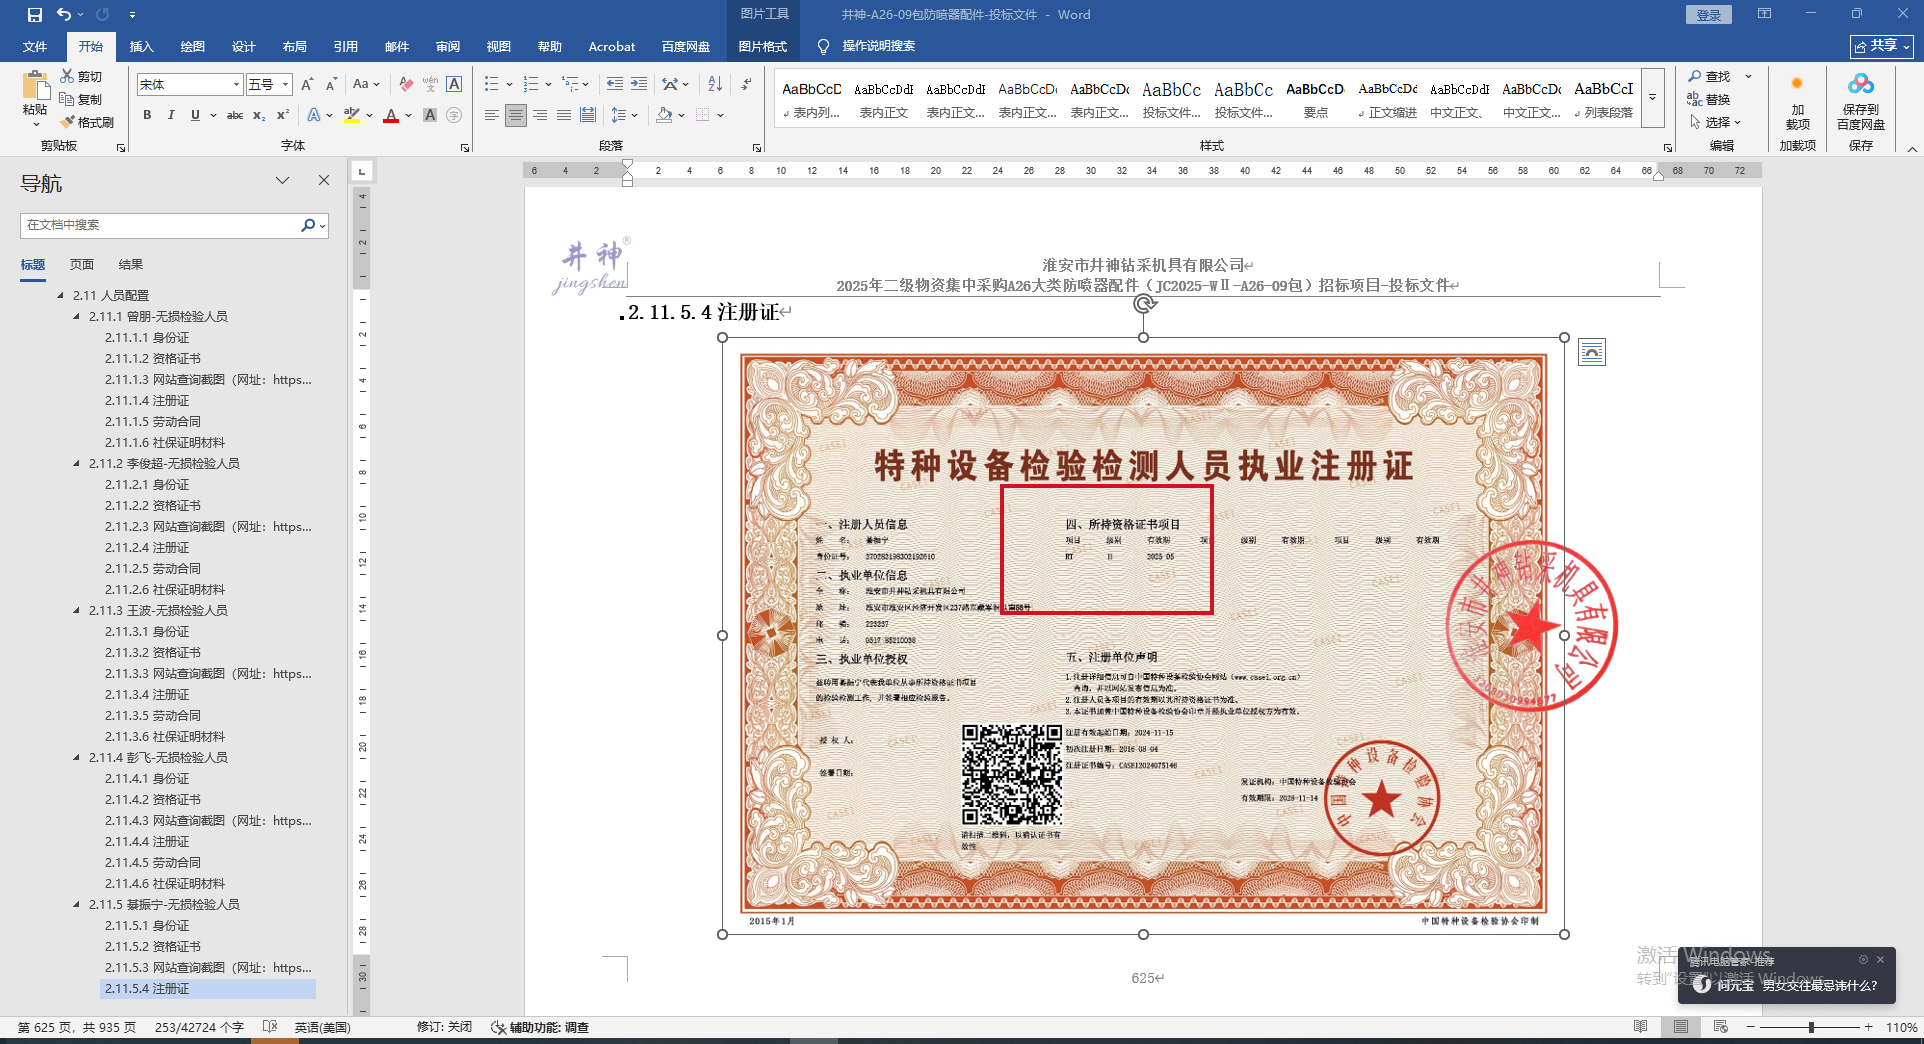
Task: Click the Save icon in title bar
Action: (x=35, y=14)
